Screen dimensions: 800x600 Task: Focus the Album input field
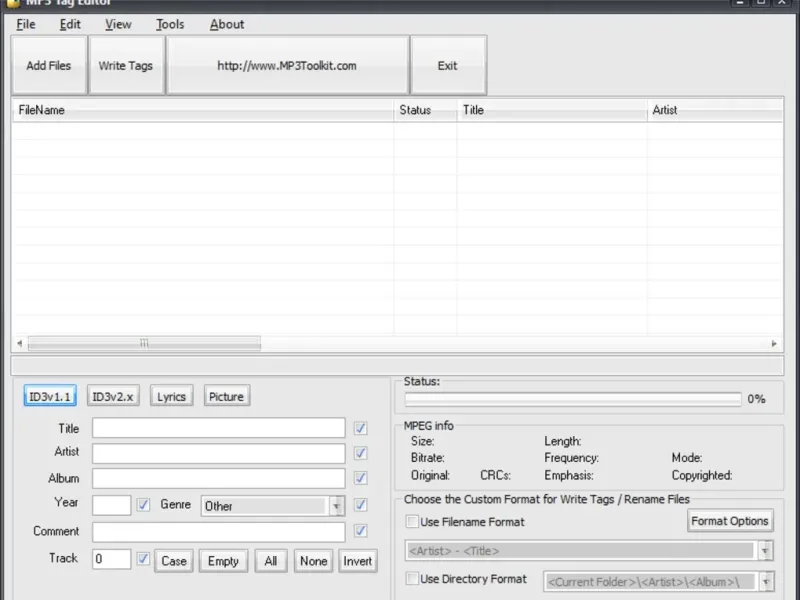tap(218, 478)
